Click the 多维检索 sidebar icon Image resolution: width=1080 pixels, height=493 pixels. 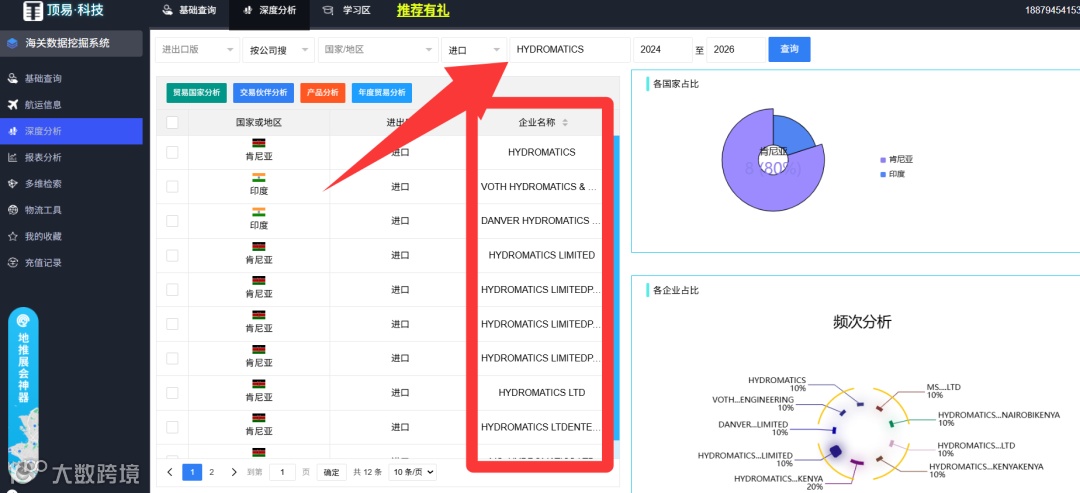(x=12, y=184)
